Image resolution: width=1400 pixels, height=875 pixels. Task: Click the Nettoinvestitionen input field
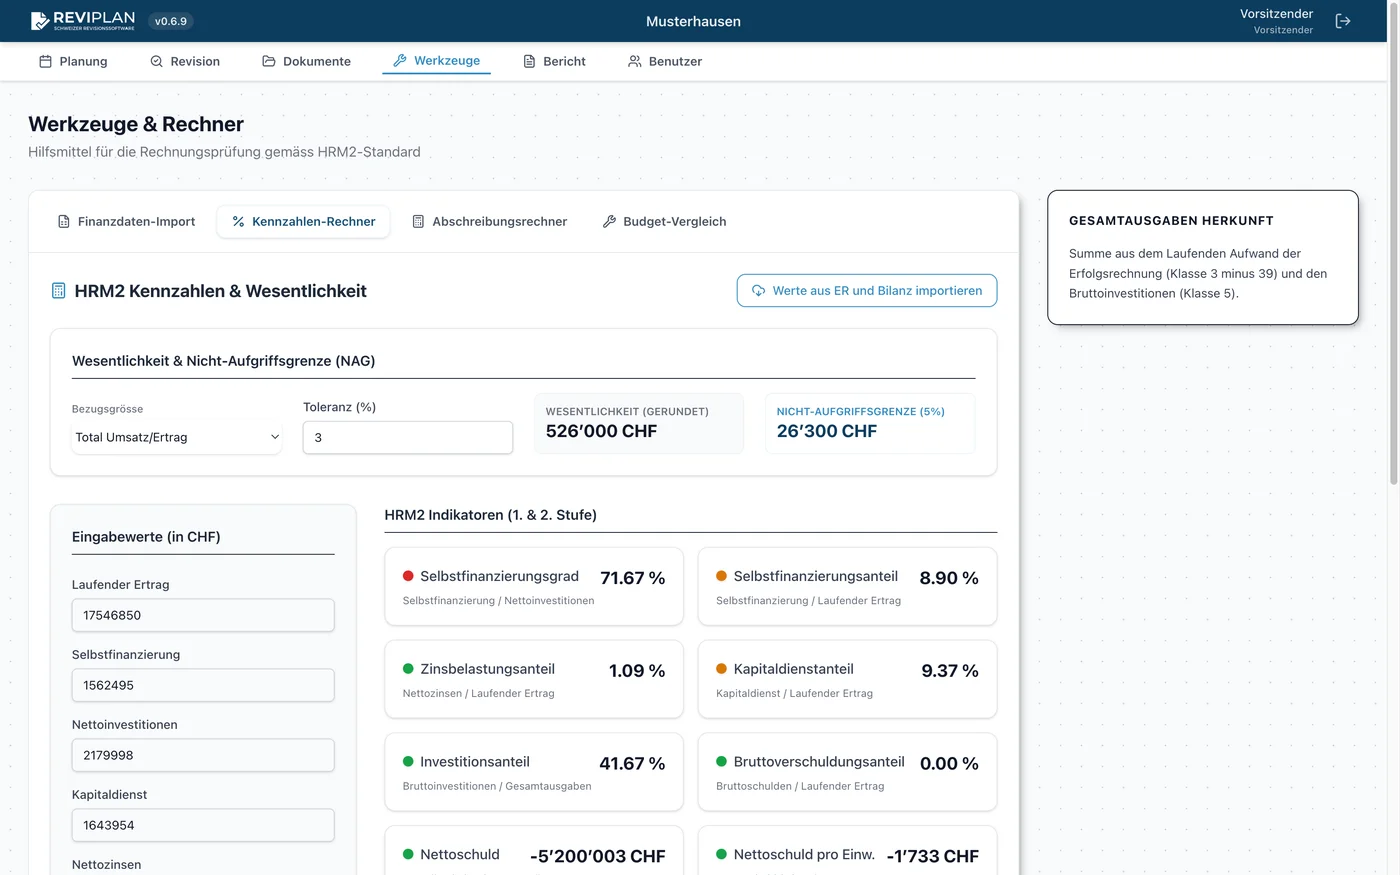[x=203, y=755]
